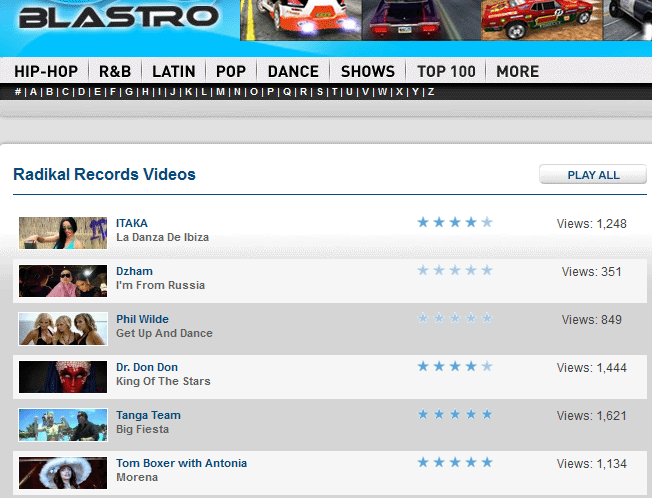
Task: Rate ITAKA video with the fifth star
Action: pyautogui.click(x=487, y=223)
